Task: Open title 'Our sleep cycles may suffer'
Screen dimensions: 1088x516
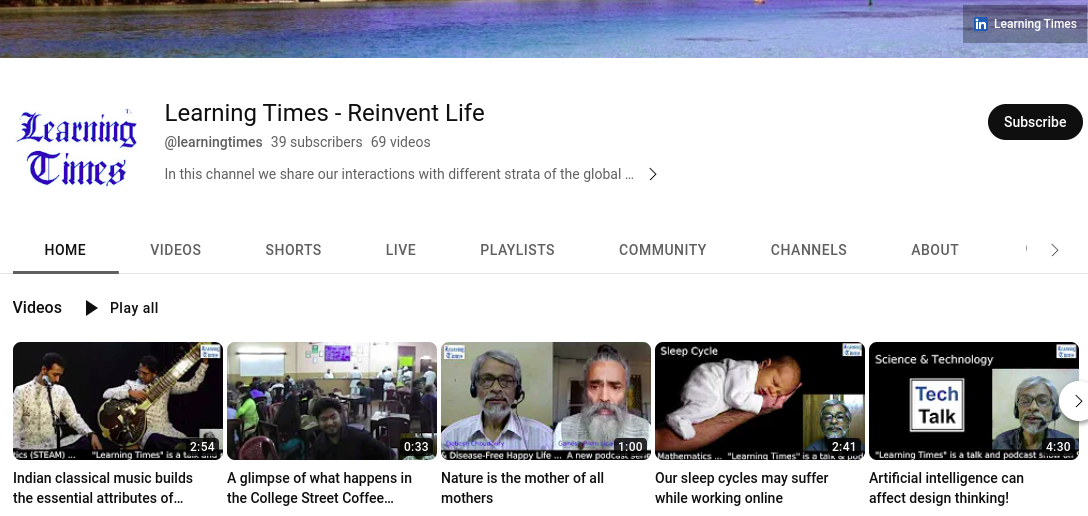Action: [x=742, y=488]
